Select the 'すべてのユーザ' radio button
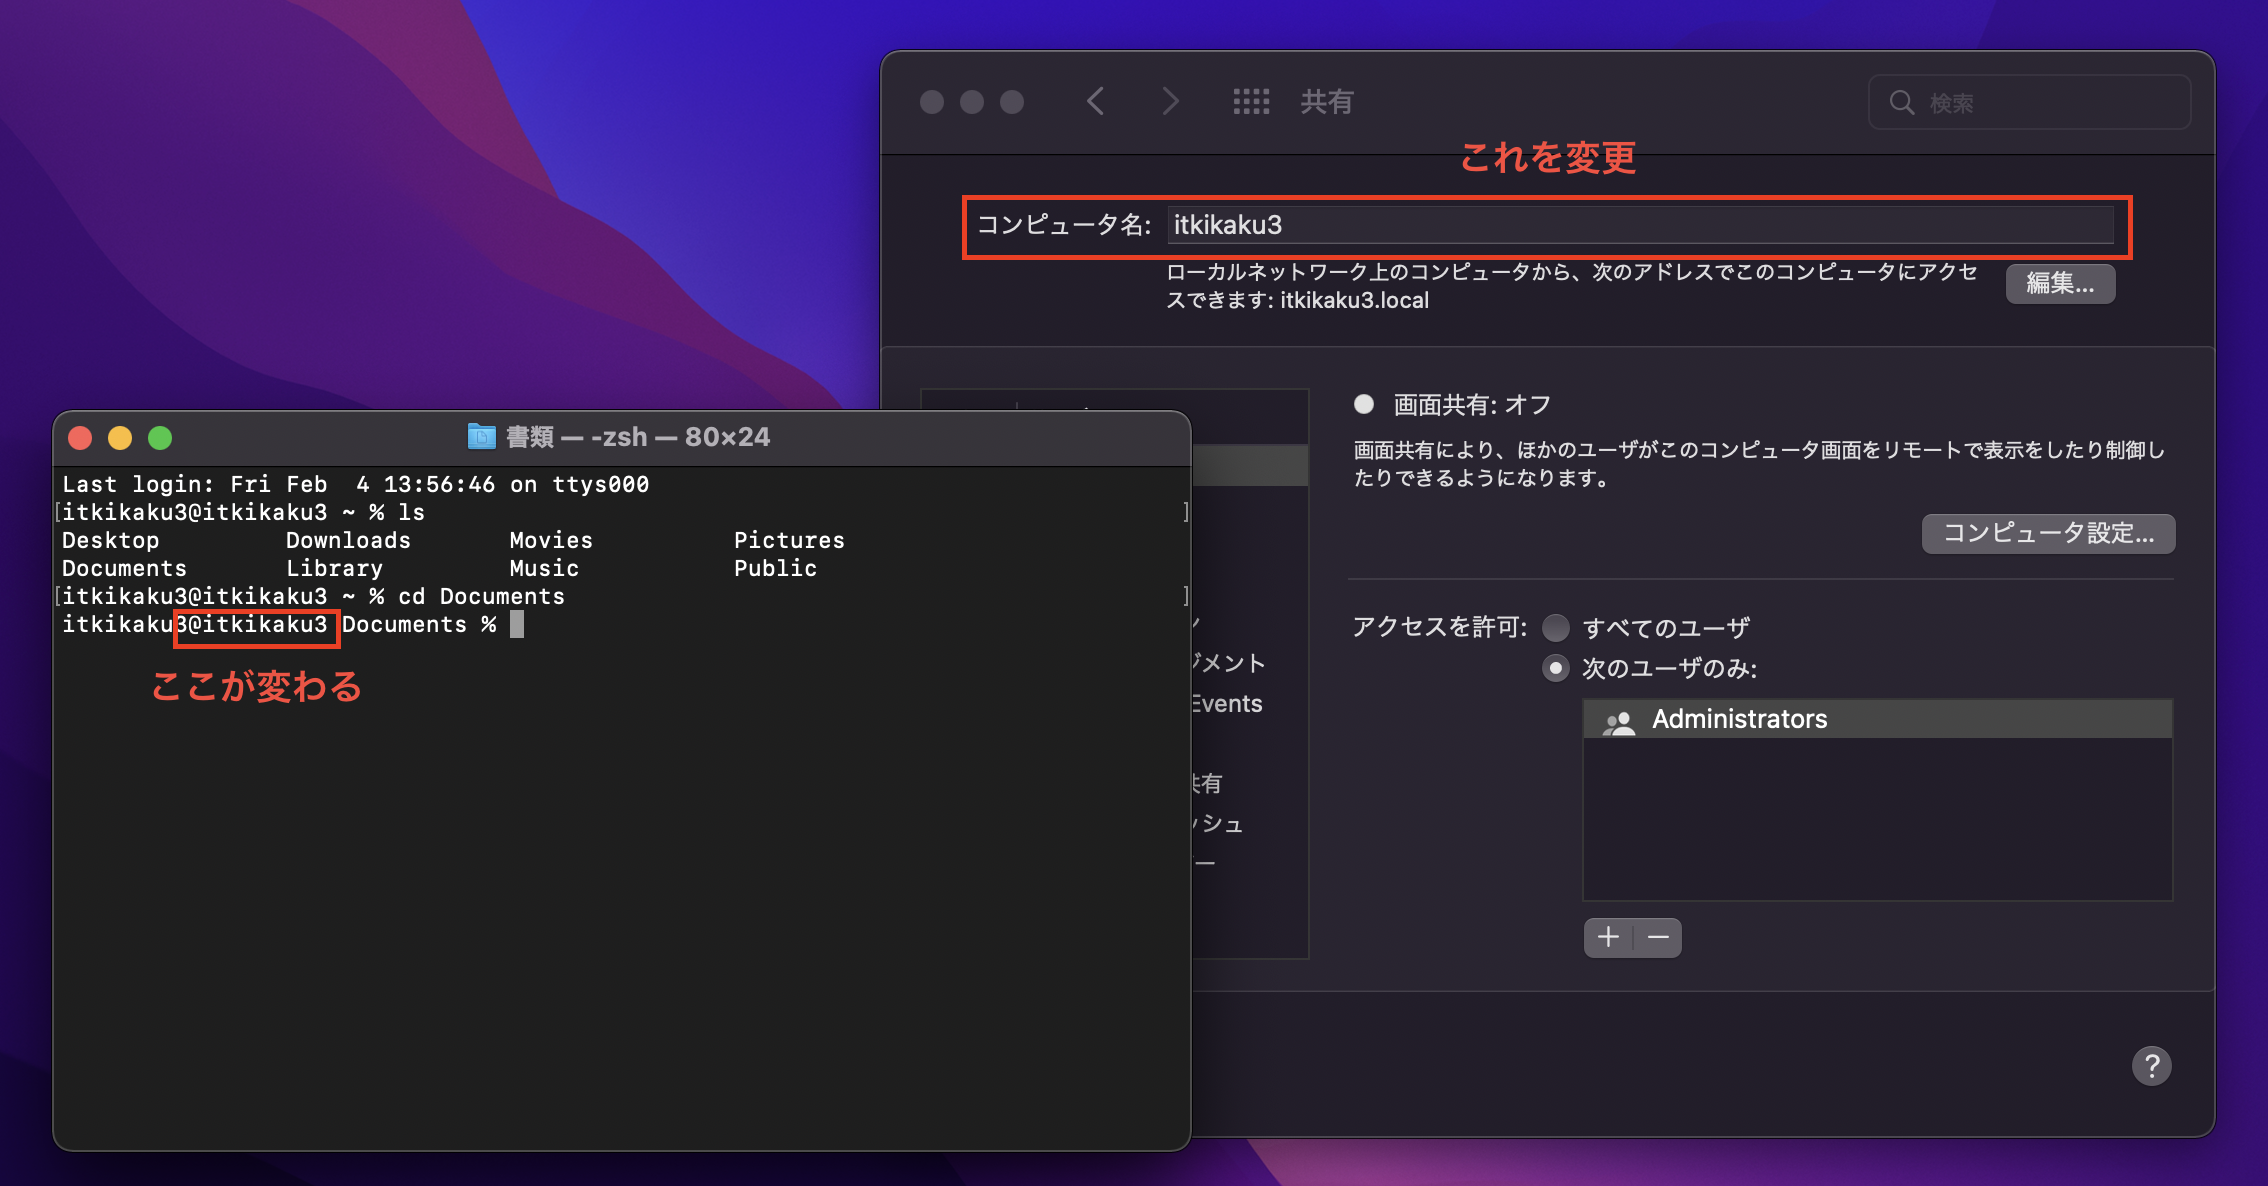Viewport: 2268px width, 1186px height. pos(1555,628)
